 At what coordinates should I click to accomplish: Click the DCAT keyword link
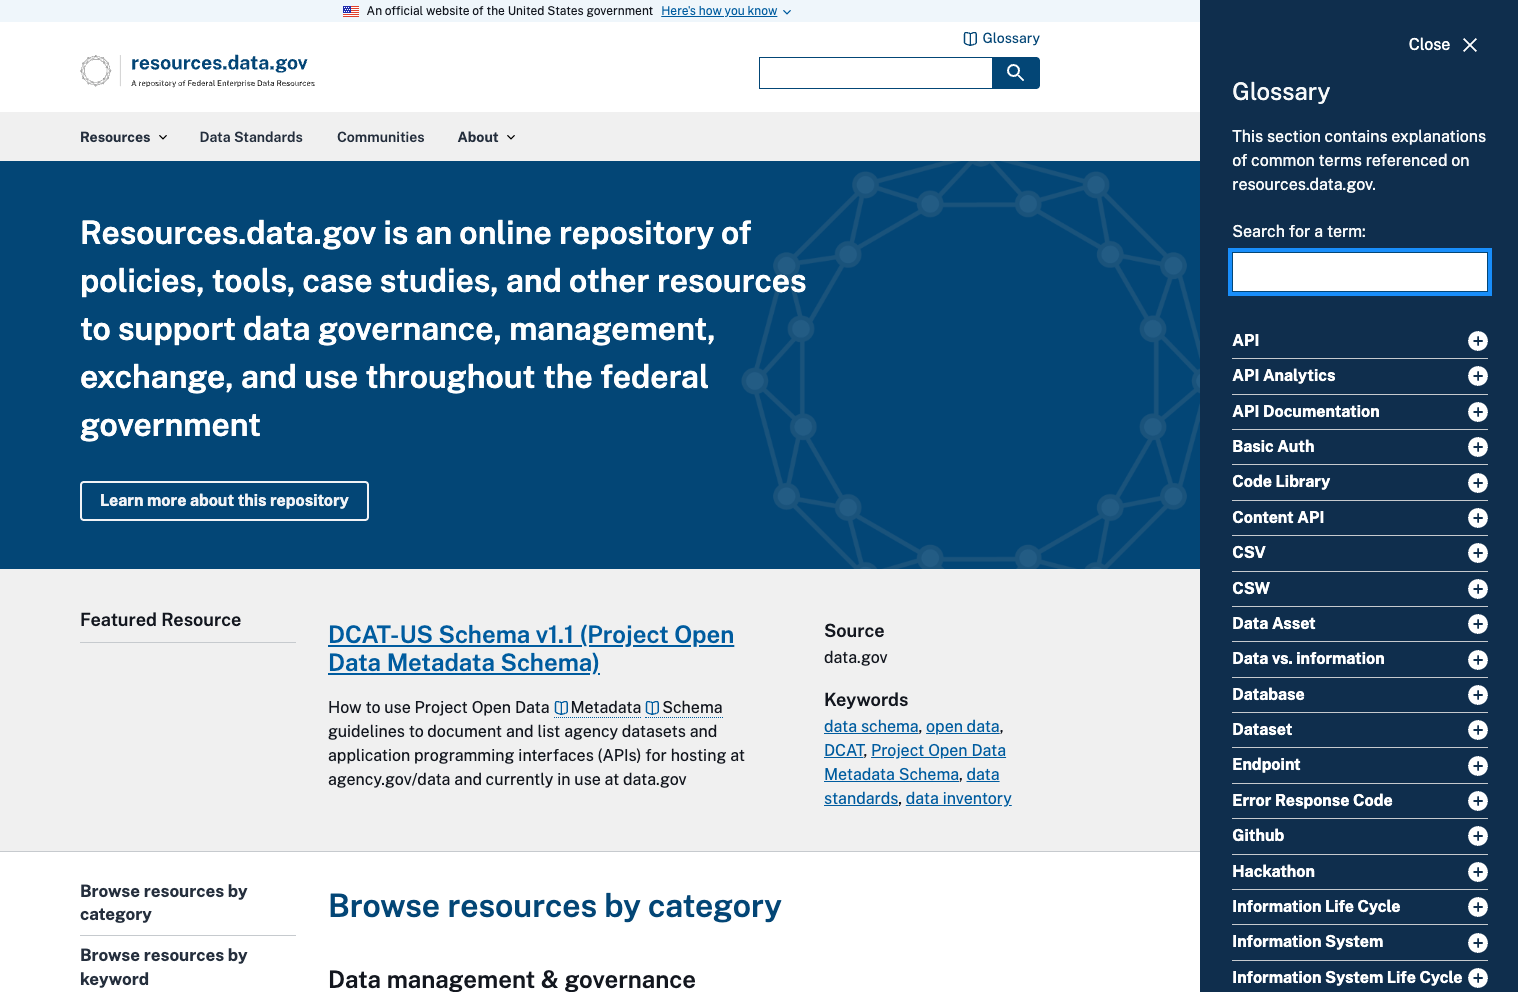coord(844,750)
